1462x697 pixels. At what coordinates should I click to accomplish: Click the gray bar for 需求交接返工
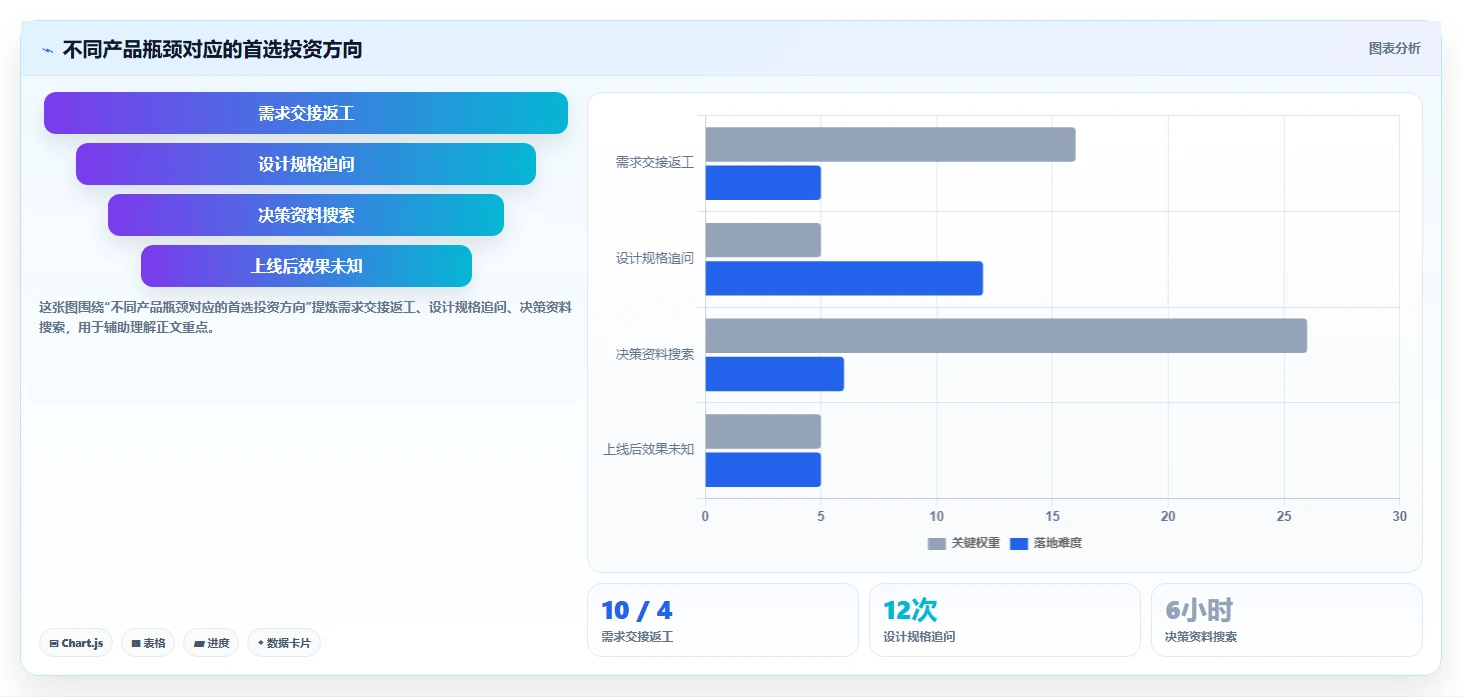pos(890,144)
